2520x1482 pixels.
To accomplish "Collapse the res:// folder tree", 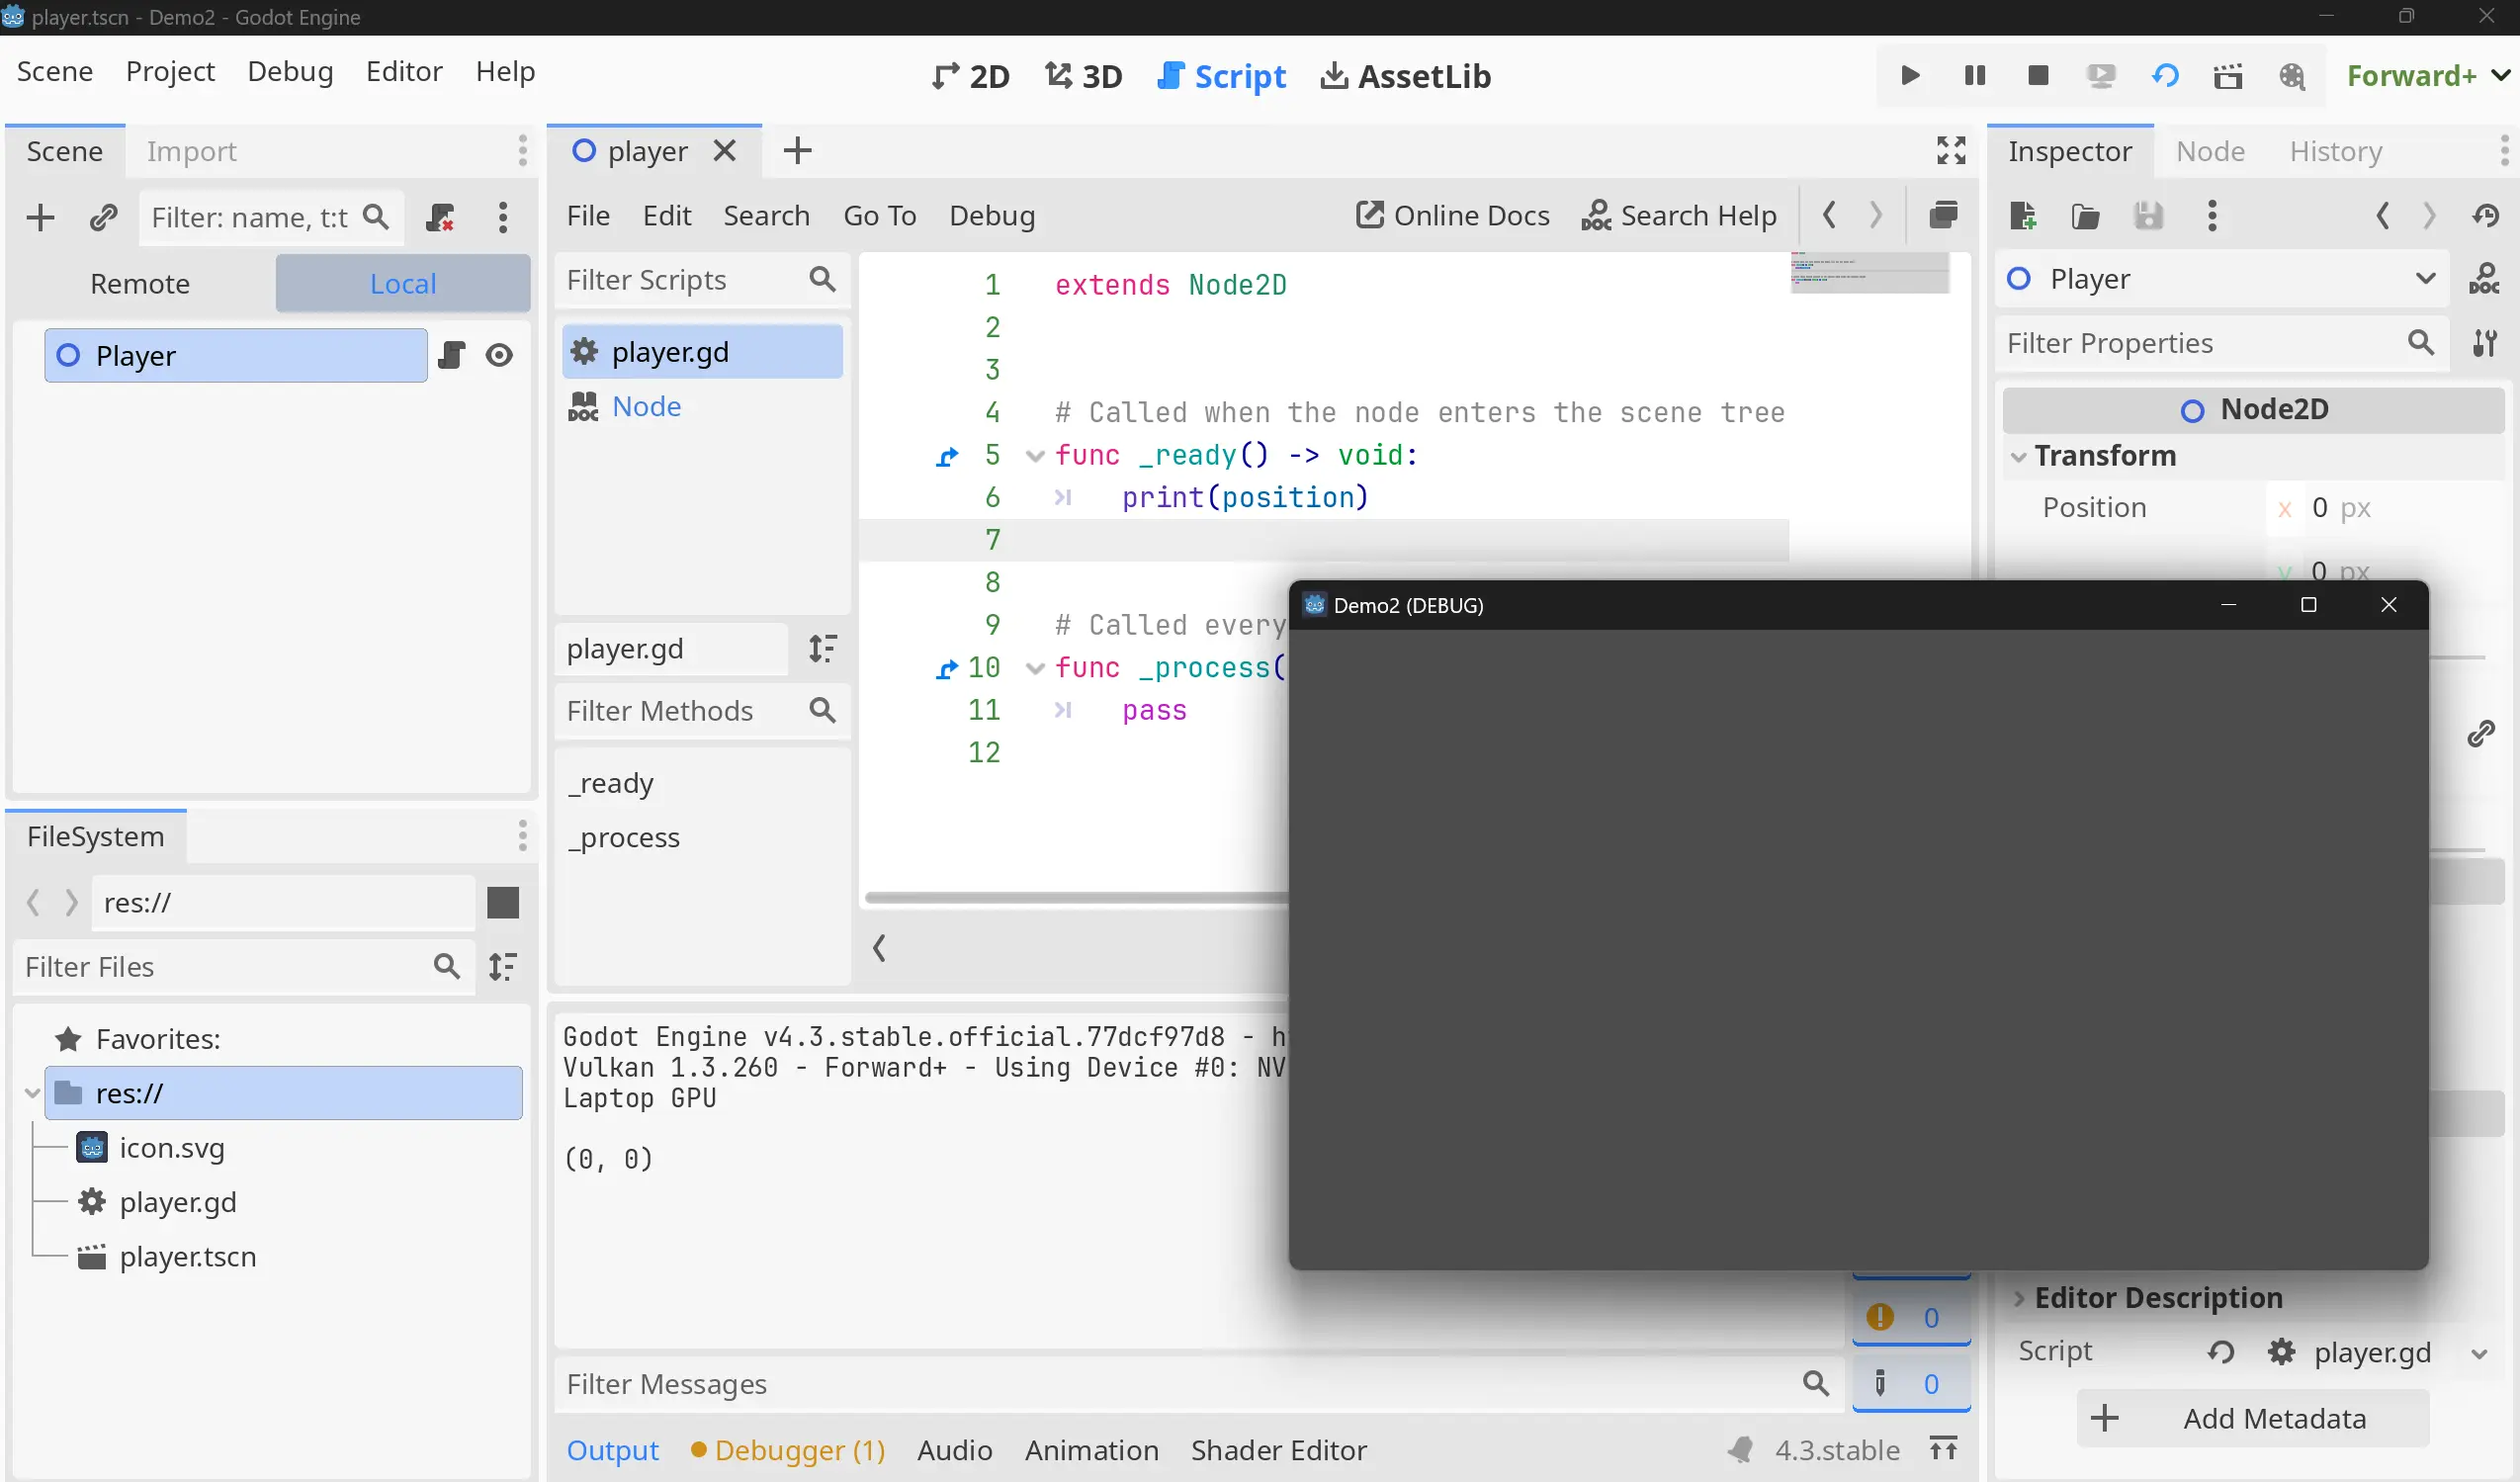I will (32, 1094).
